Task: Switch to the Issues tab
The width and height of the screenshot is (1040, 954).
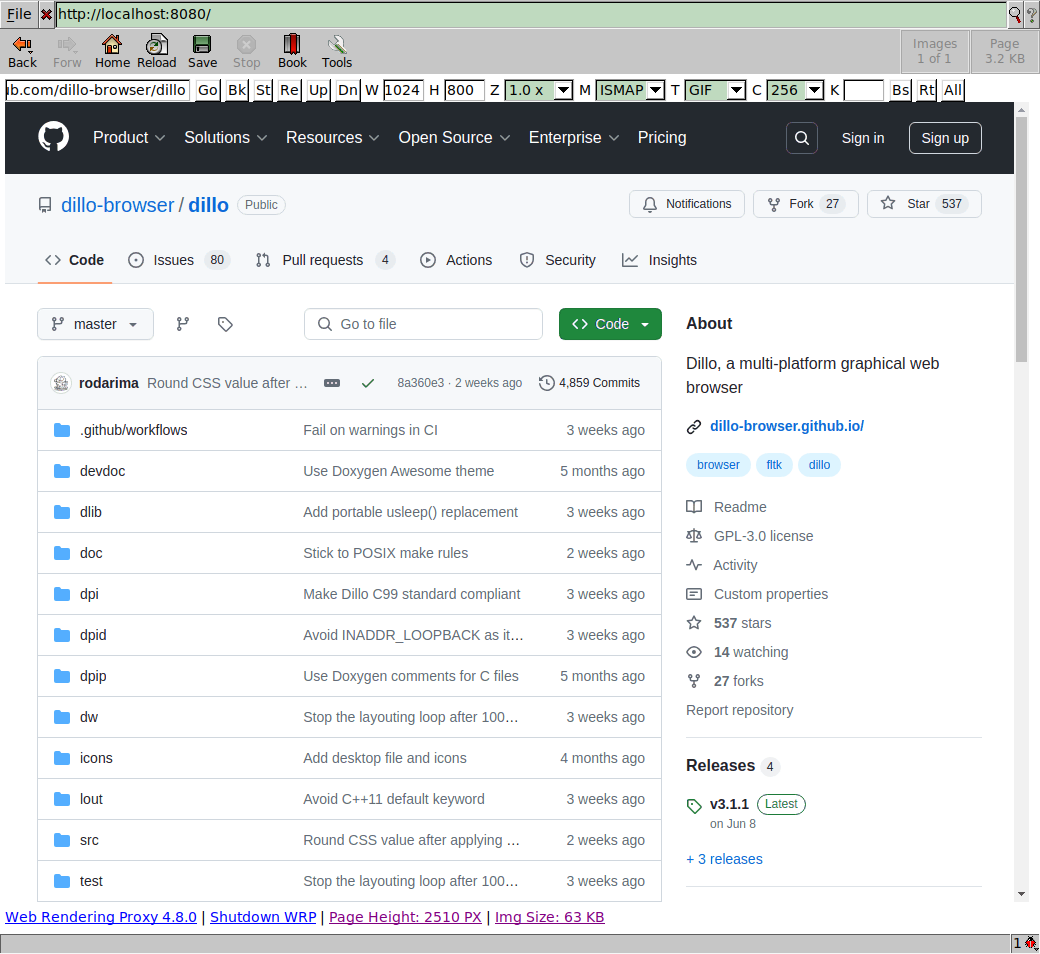Action: click(178, 260)
